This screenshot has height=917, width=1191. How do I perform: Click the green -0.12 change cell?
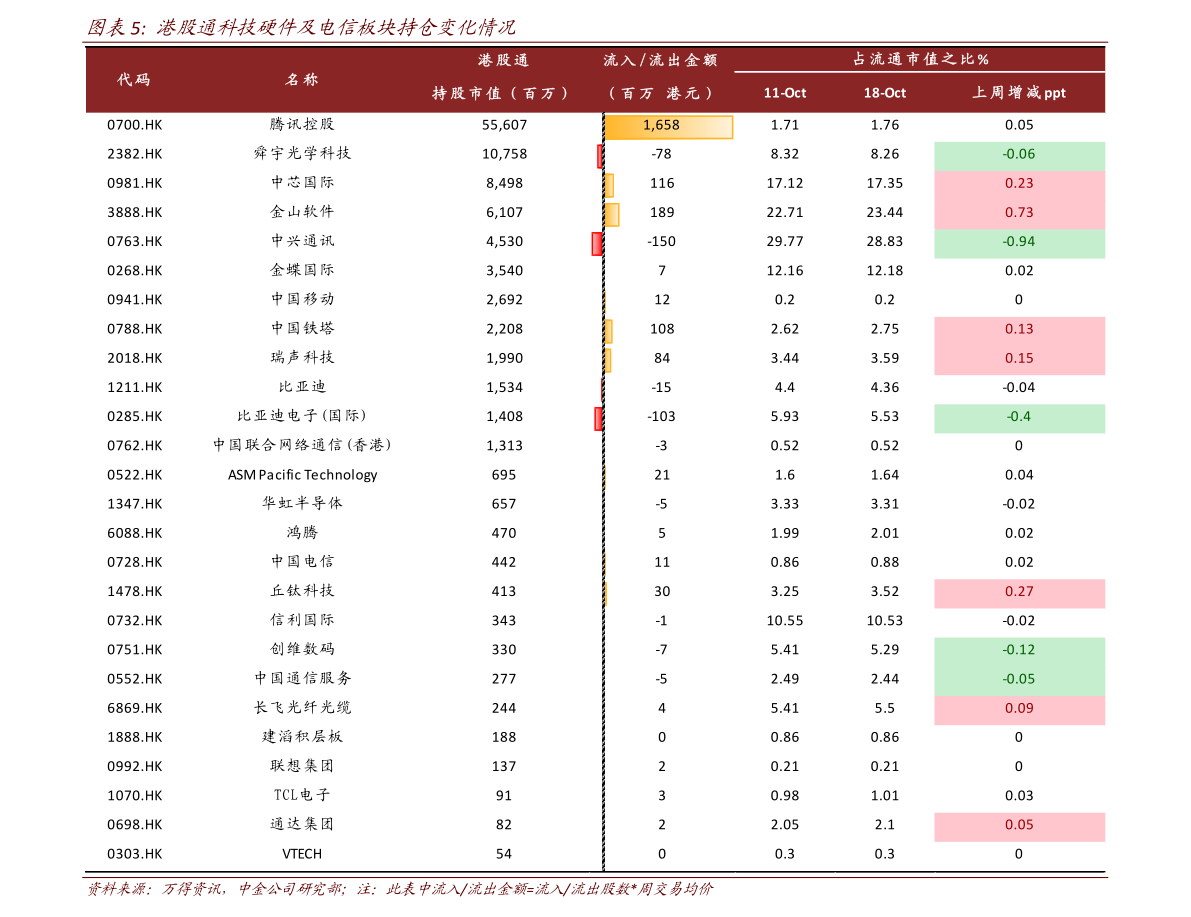click(x=1019, y=650)
